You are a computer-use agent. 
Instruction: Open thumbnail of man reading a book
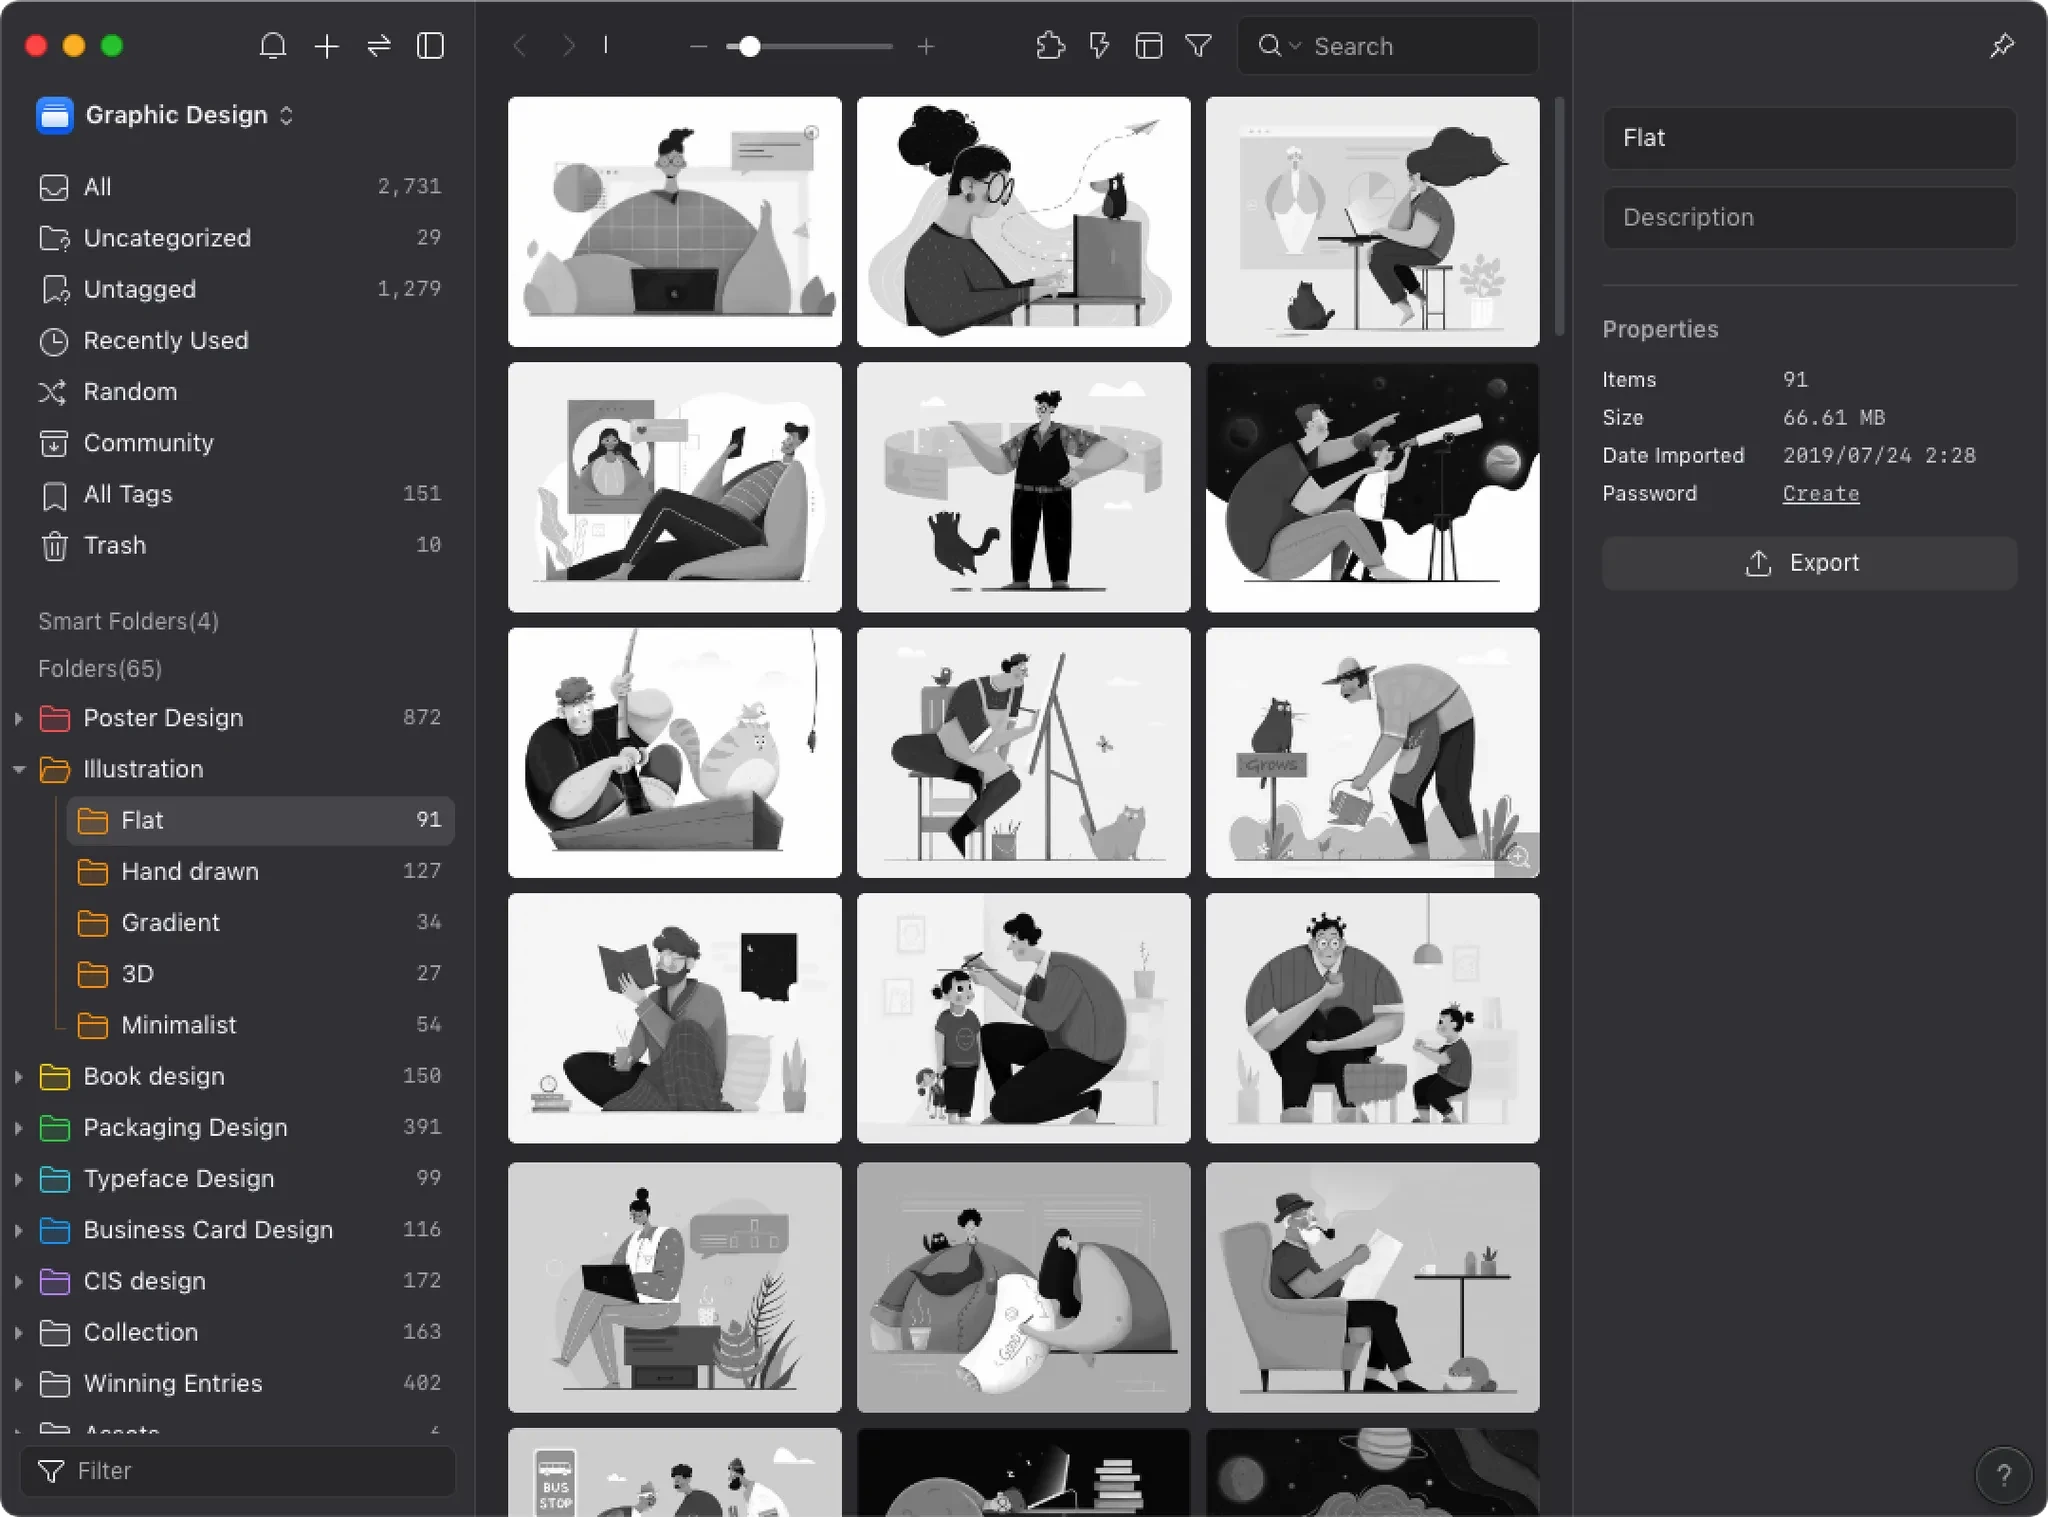click(x=674, y=1018)
